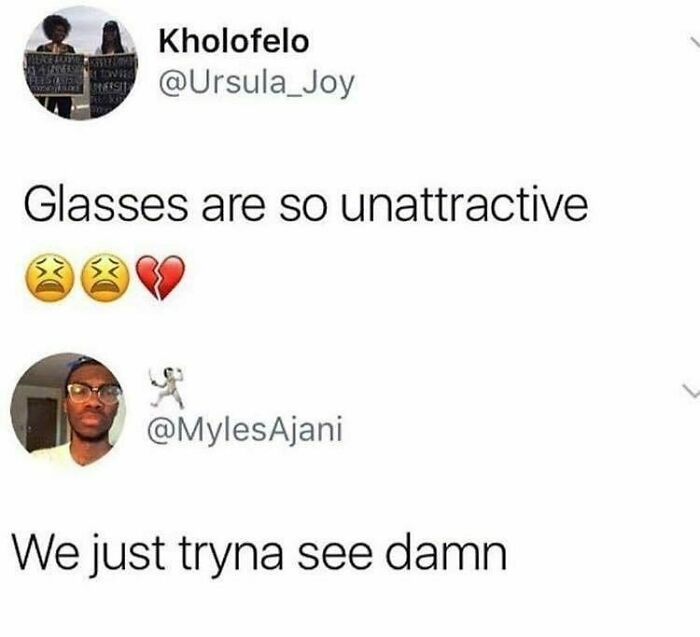
Task: Expand the options chevron on Kholofelo's tweet
Action: 695,43
